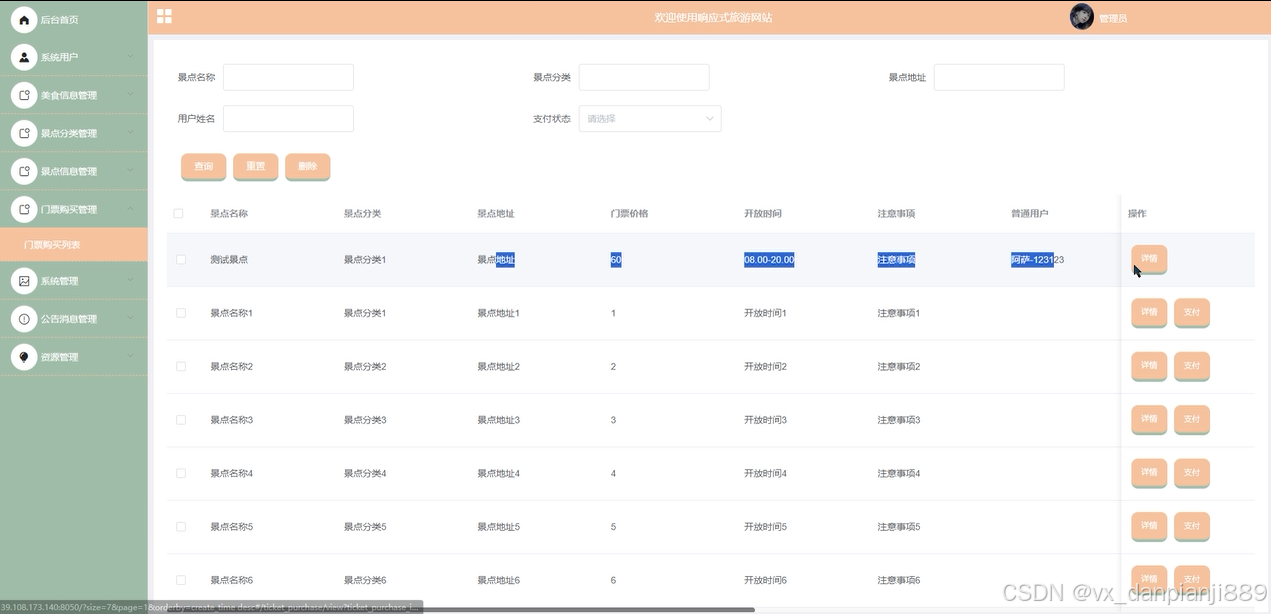Viewport: 1271px width, 614px height.
Task: Click the info icon beside 公告消息管理
Action: 24,319
